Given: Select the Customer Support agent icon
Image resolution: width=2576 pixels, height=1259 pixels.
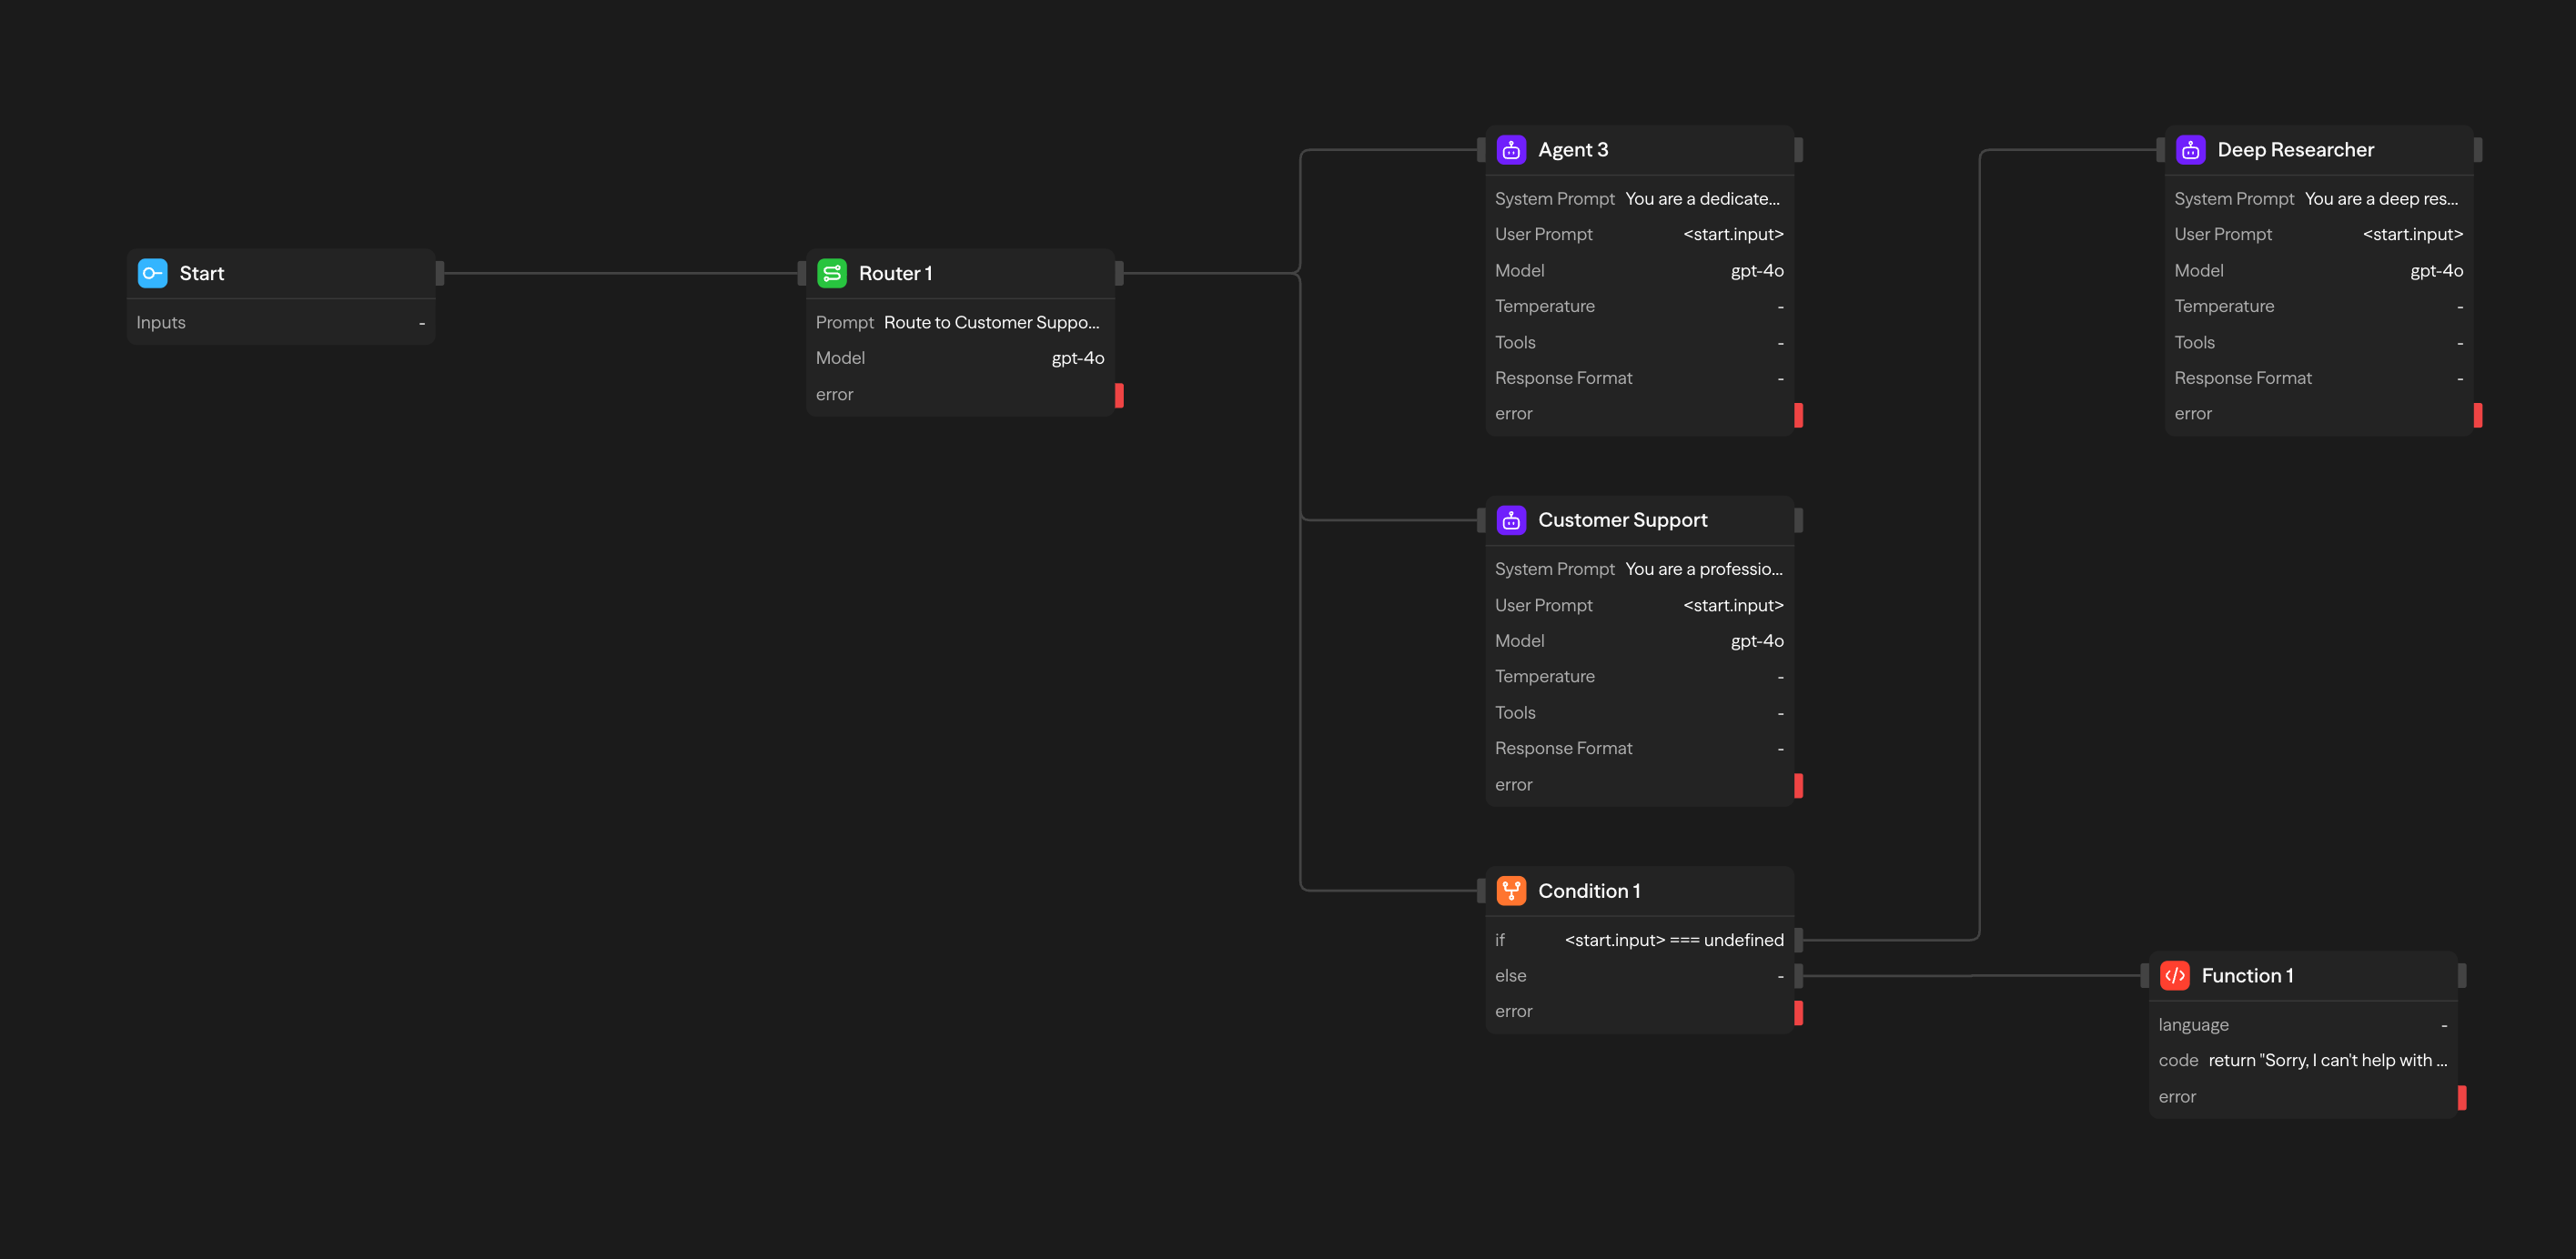Looking at the screenshot, I should [x=1511, y=519].
